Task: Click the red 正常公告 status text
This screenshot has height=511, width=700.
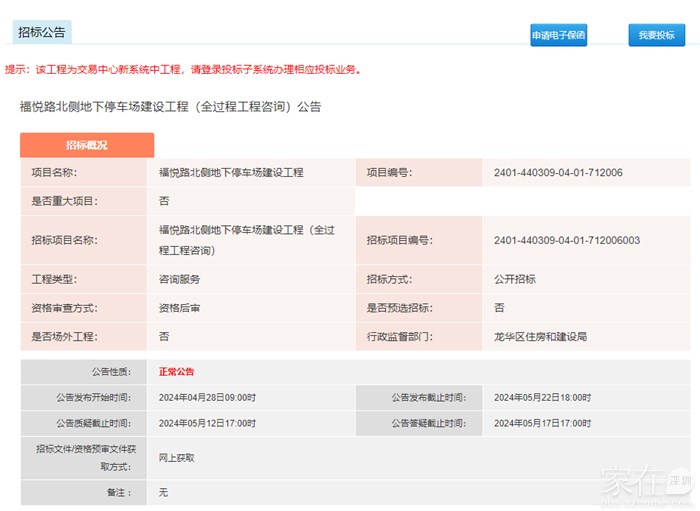Action: point(176,372)
